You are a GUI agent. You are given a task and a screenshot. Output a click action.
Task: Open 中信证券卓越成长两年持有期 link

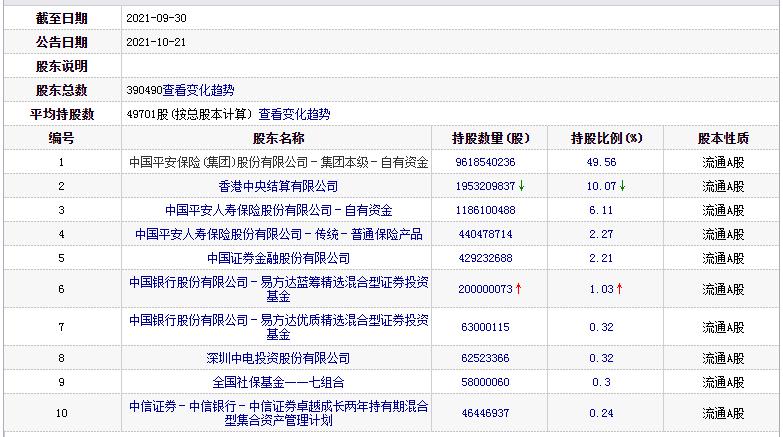pyautogui.click(x=278, y=413)
